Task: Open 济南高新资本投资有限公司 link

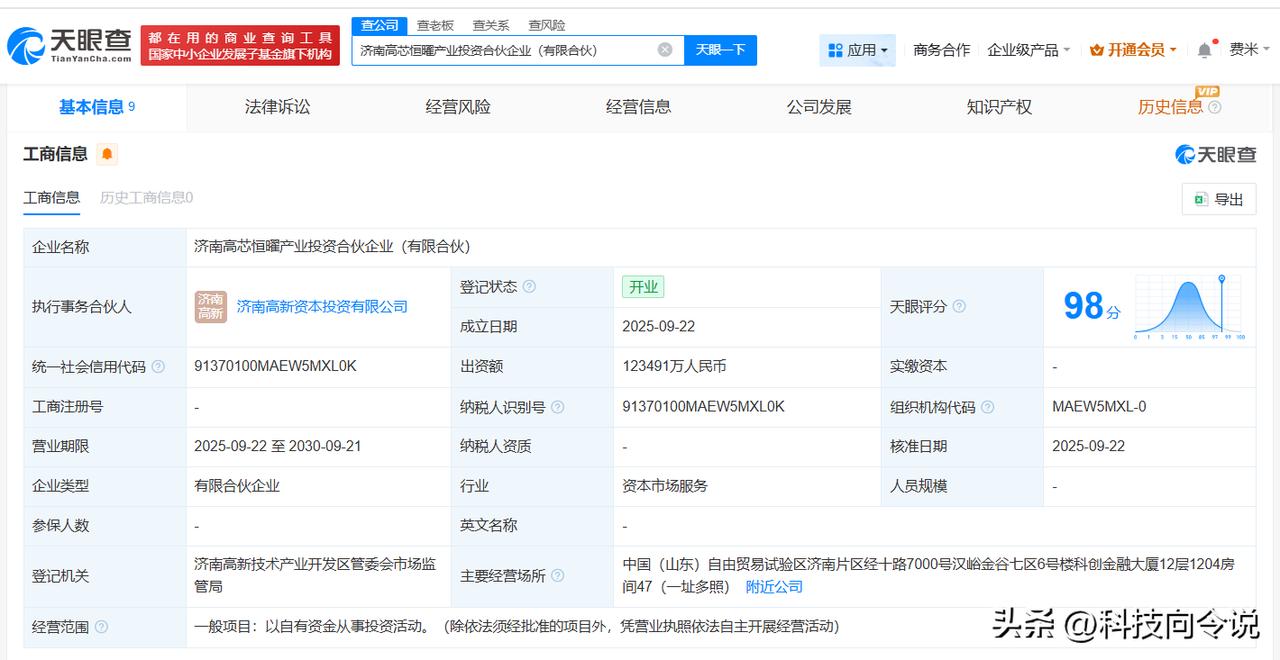Action: coord(322,307)
